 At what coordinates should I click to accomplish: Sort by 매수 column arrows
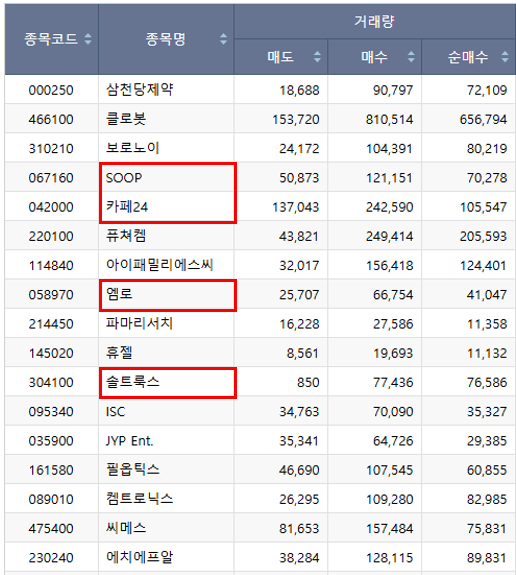[411, 57]
